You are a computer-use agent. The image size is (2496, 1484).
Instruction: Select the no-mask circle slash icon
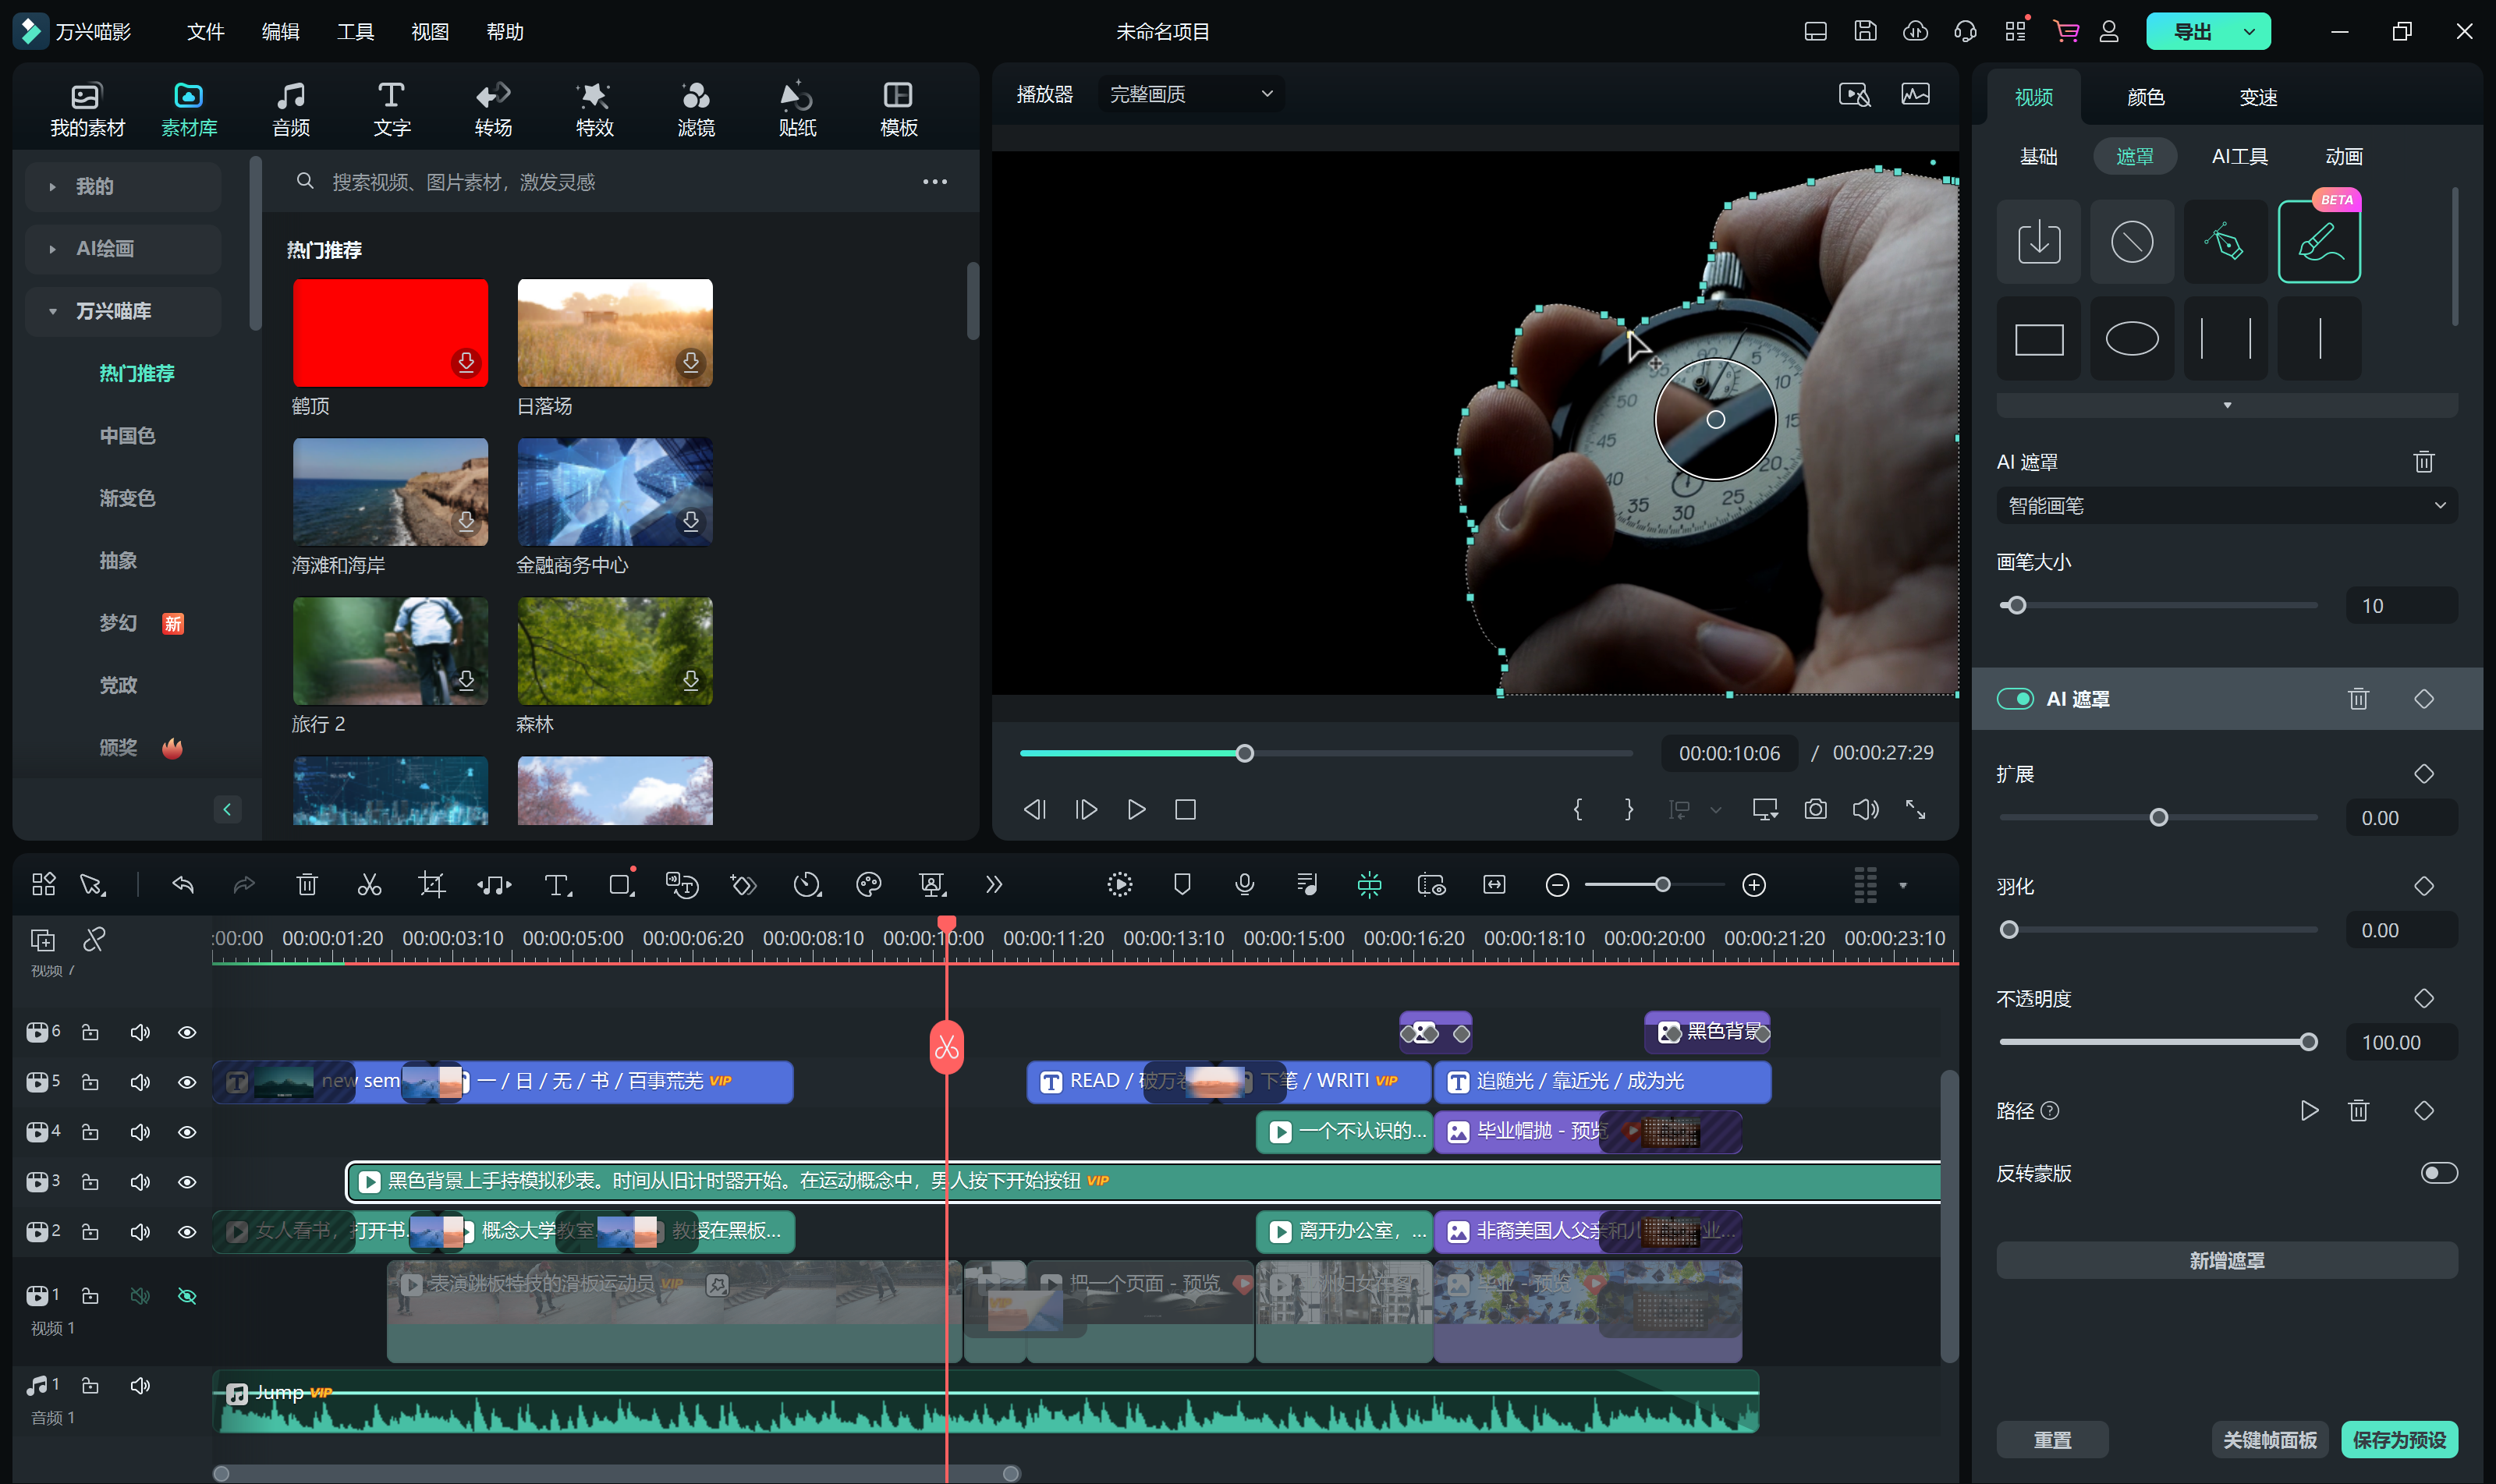pyautogui.click(x=2131, y=242)
